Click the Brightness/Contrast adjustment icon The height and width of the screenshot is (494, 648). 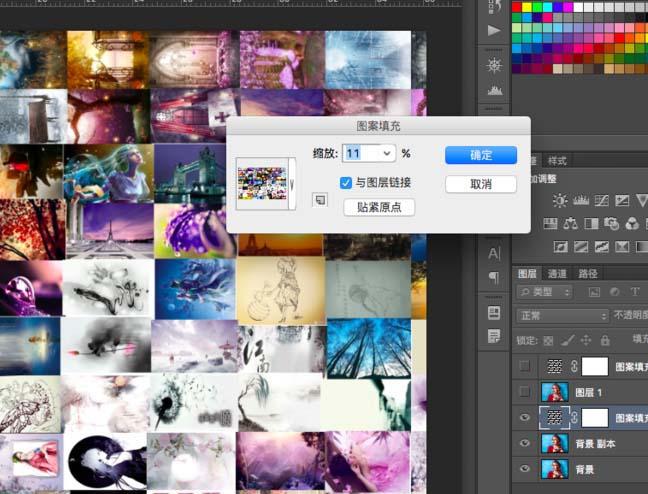coord(560,201)
